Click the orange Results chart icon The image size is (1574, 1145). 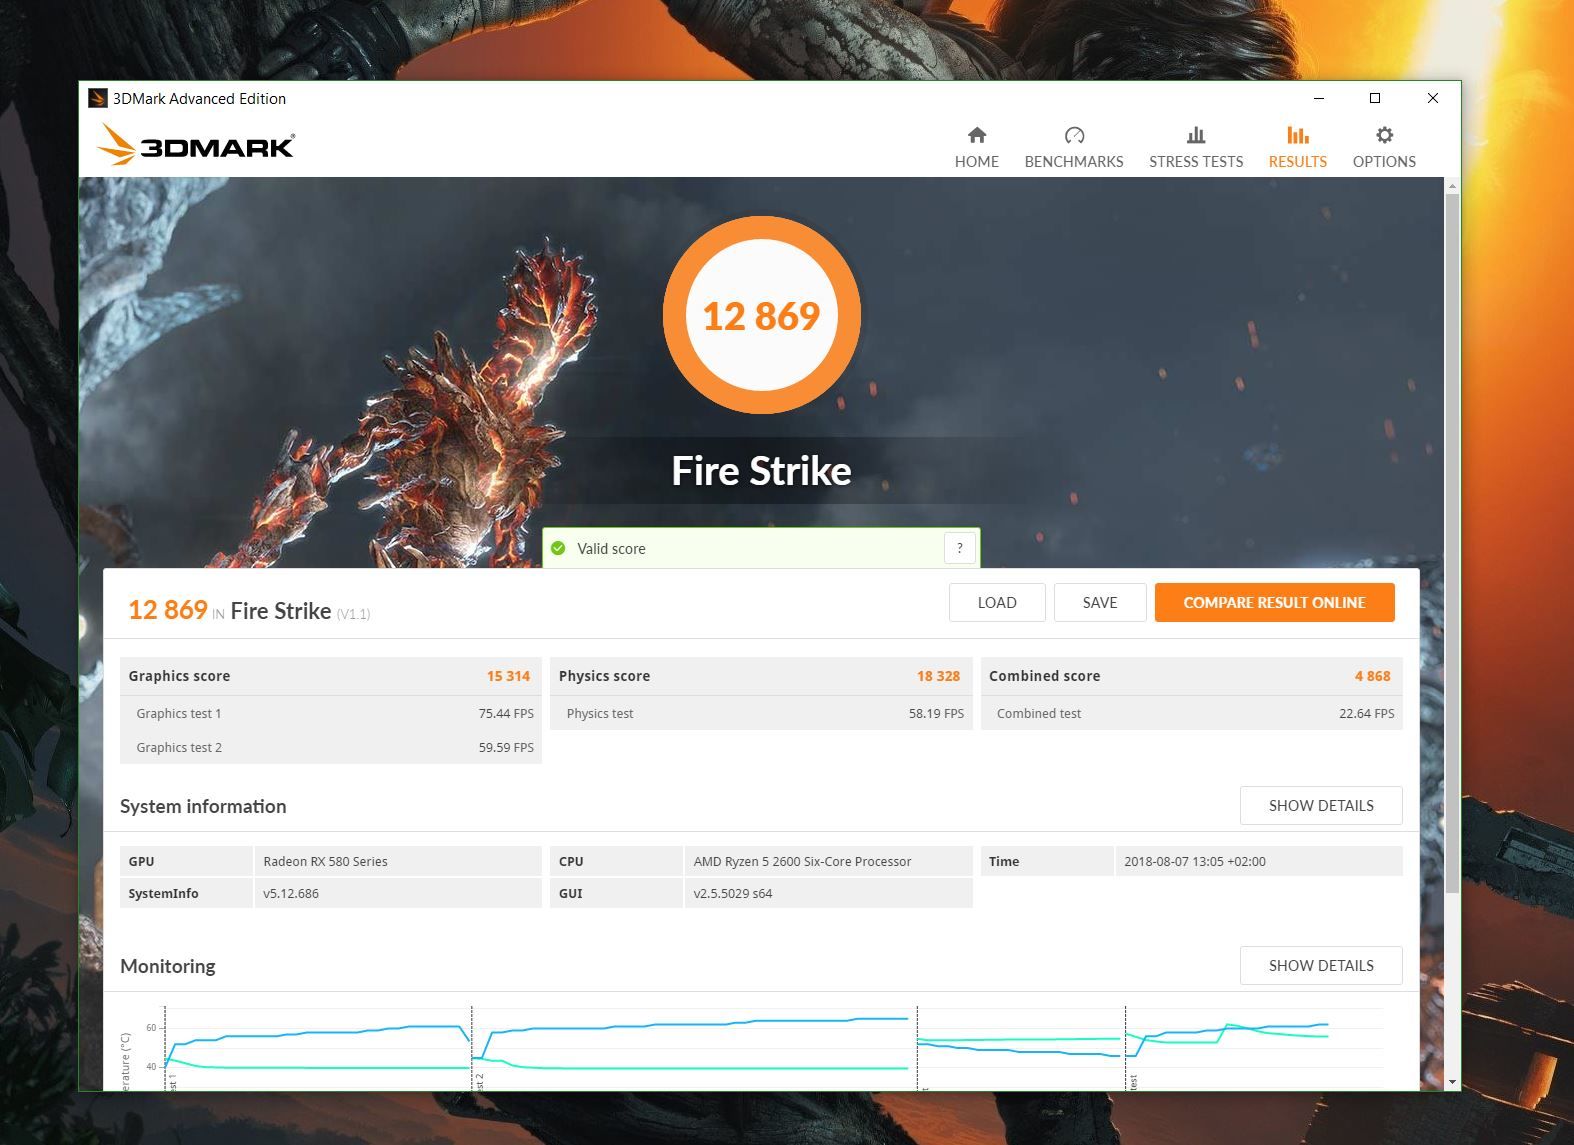pyautogui.click(x=1298, y=135)
